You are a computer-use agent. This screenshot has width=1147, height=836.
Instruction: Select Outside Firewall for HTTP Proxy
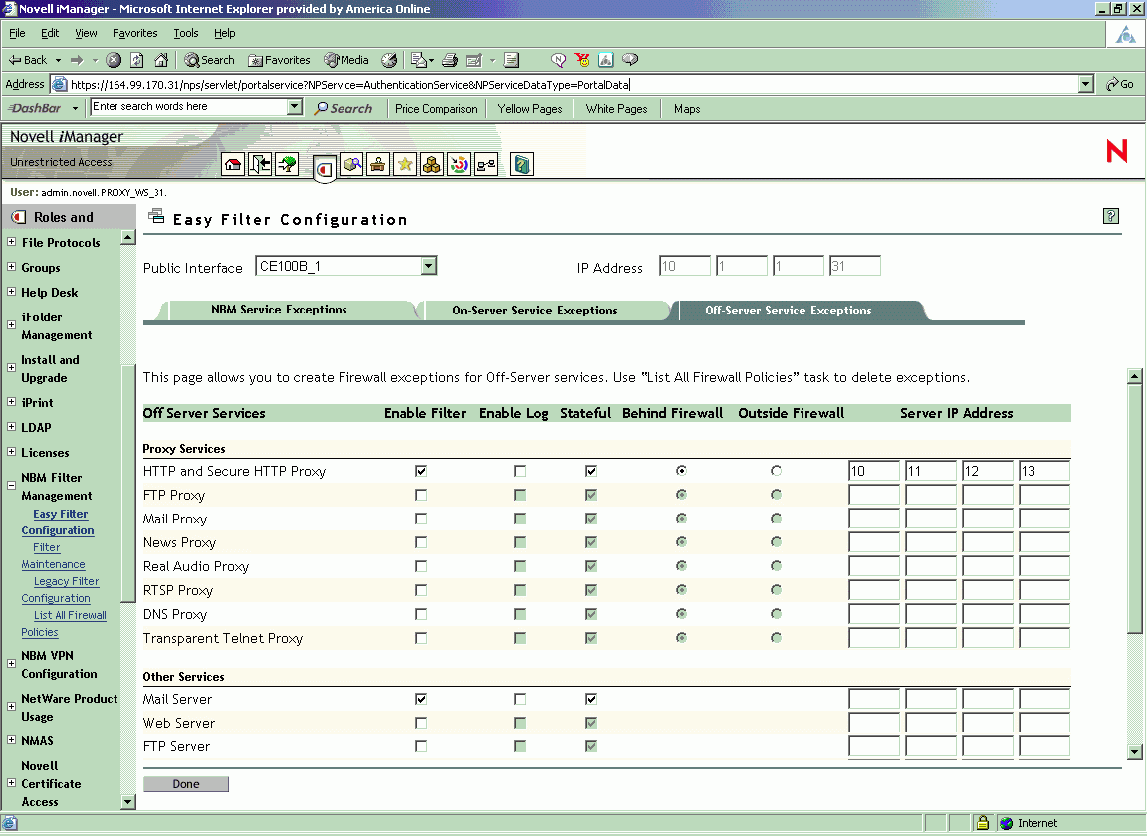pos(776,471)
